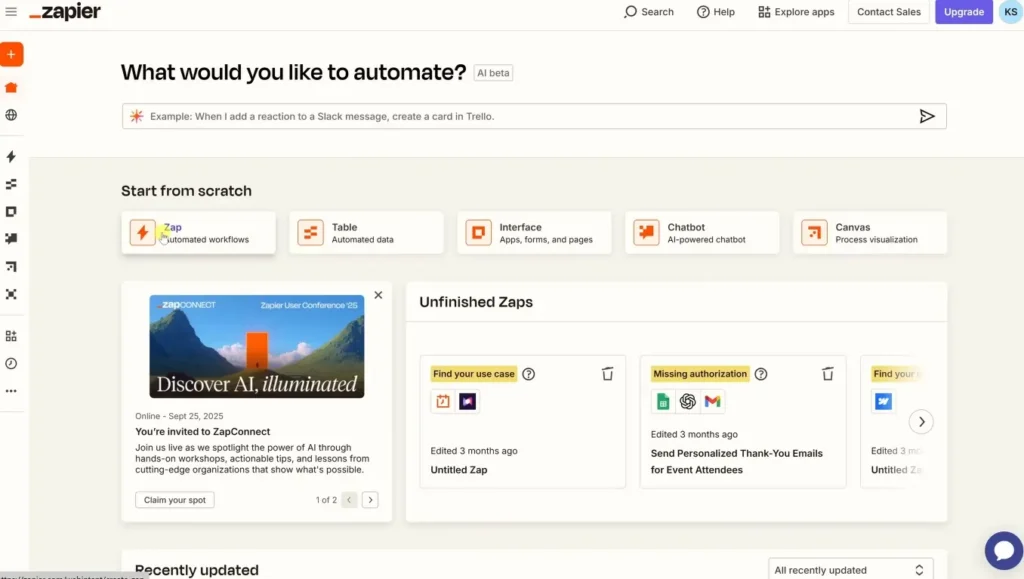
Task: Advance the ZapConnect banner with next arrow
Action: click(369, 499)
